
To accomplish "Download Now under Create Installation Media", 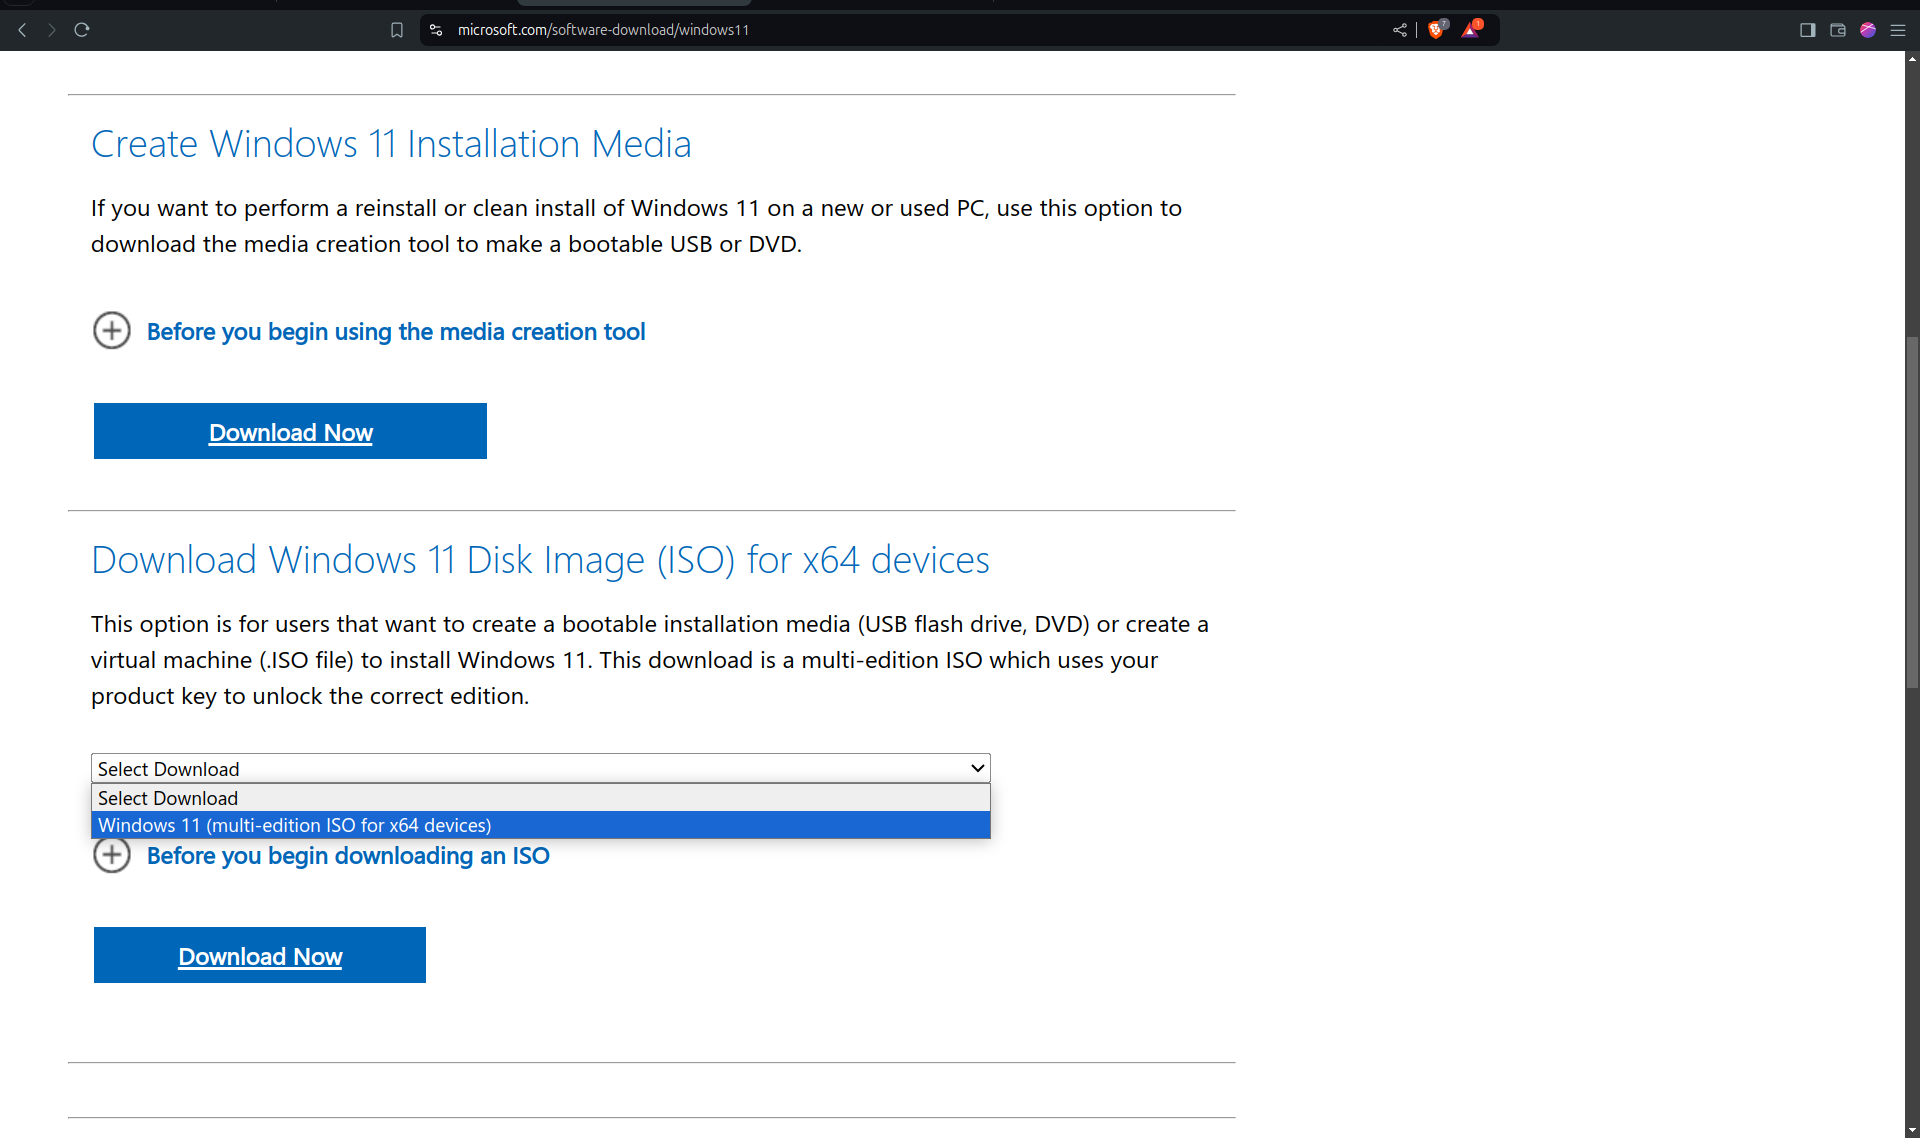I will pos(290,431).
